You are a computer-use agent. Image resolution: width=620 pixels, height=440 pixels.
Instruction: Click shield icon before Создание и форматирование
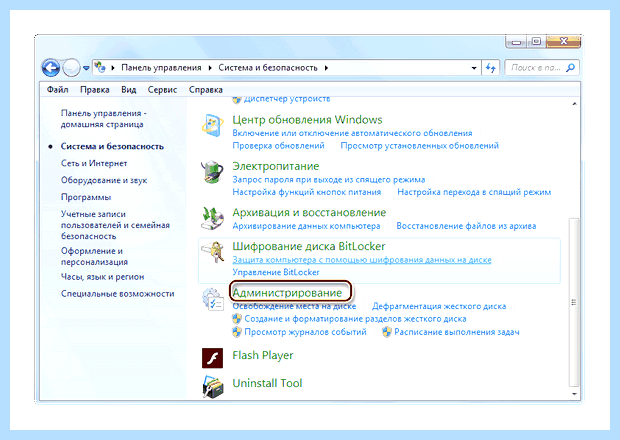click(237, 319)
